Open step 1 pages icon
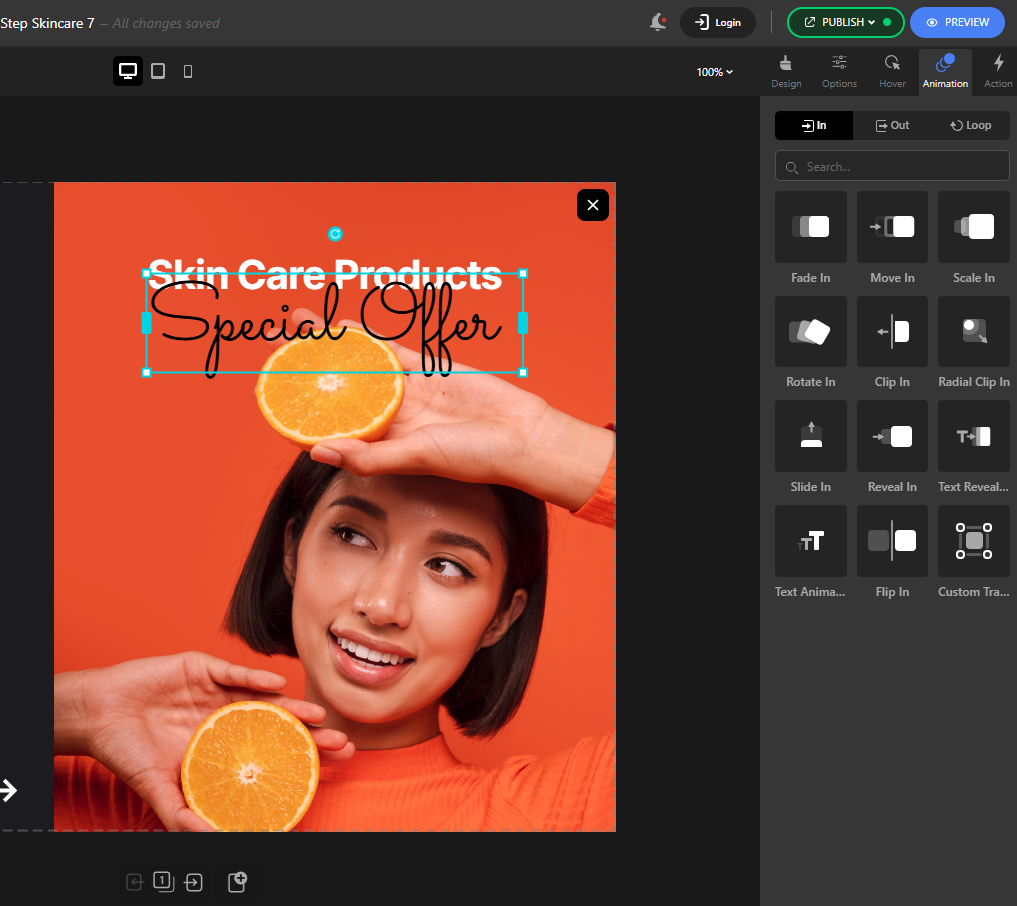The height and width of the screenshot is (906, 1017). (x=163, y=881)
